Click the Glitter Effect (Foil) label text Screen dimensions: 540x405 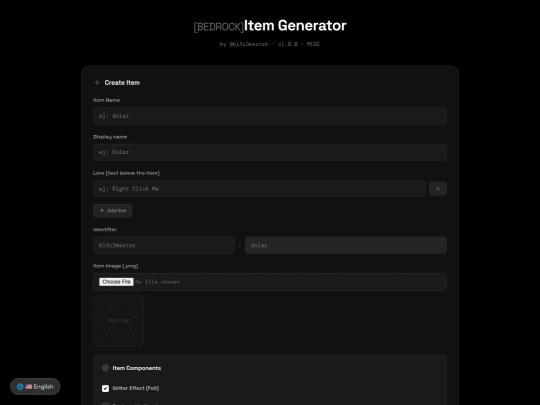pos(136,388)
